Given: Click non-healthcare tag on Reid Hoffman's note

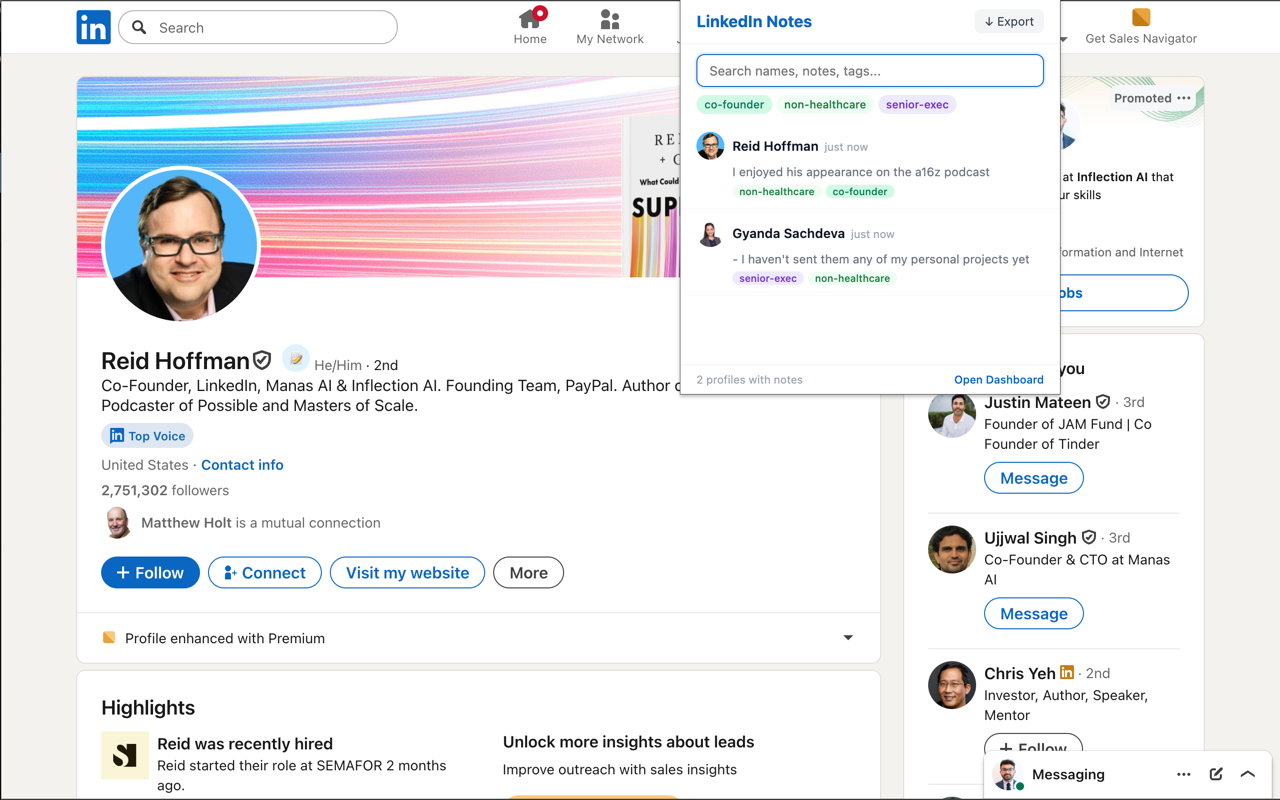Looking at the screenshot, I should coord(777,192).
